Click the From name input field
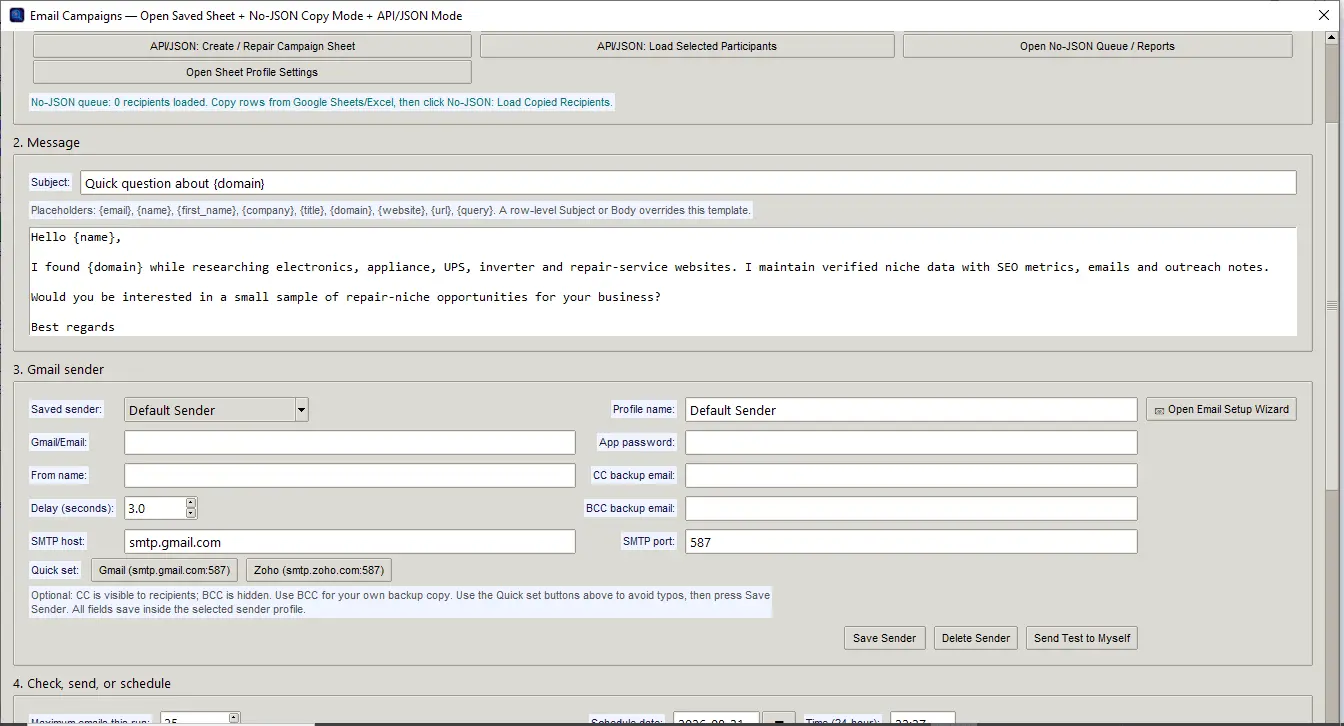The width and height of the screenshot is (1344, 726). tap(350, 476)
